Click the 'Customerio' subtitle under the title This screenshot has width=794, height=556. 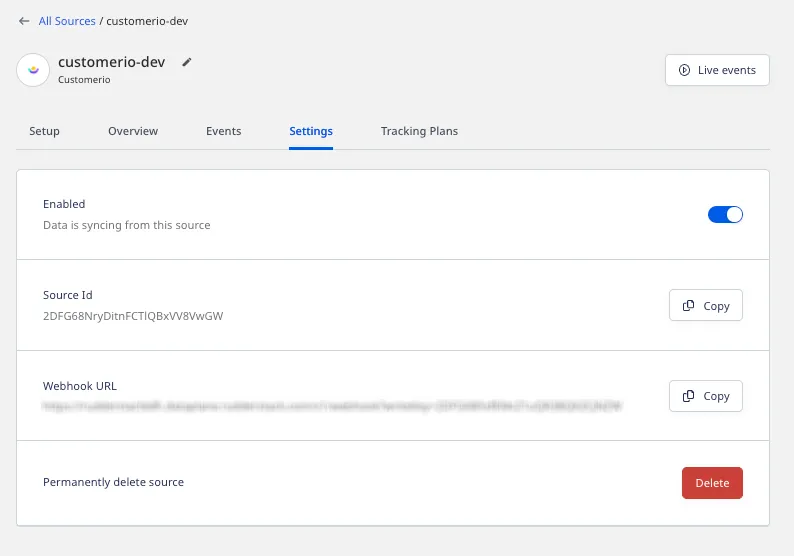point(84,80)
